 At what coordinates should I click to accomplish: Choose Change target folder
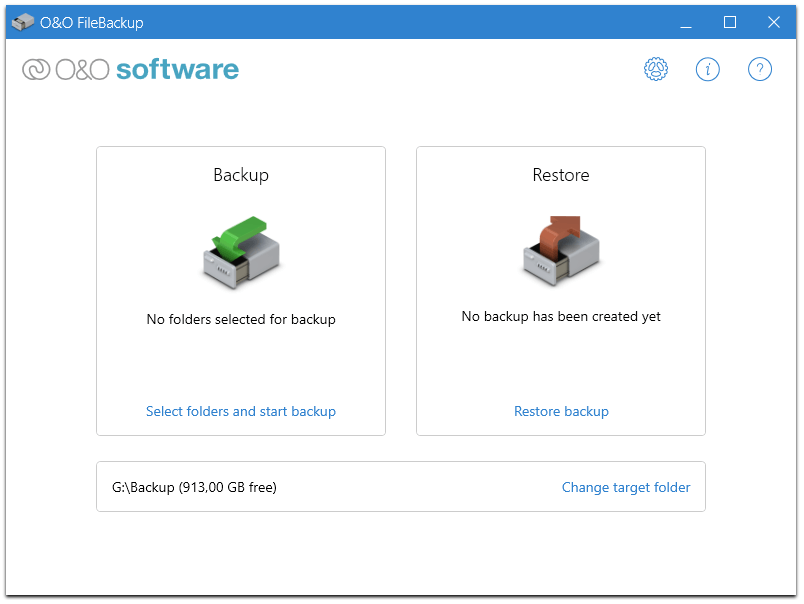(626, 487)
